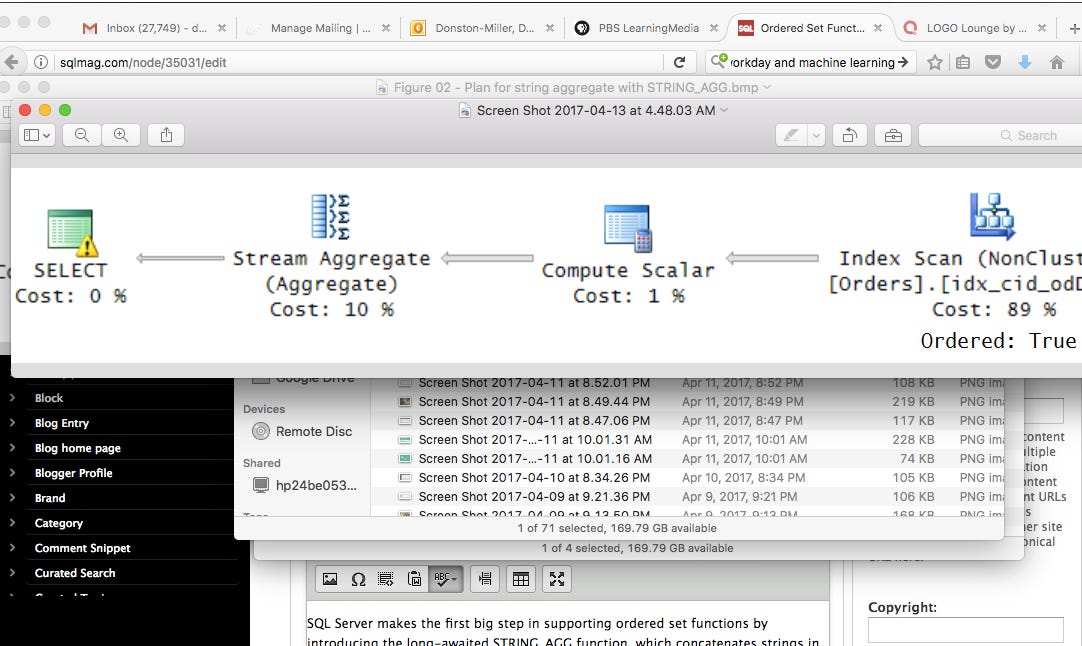This screenshot has height=646, width=1082.
Task: Show the Markup toolbox
Action: [892, 135]
